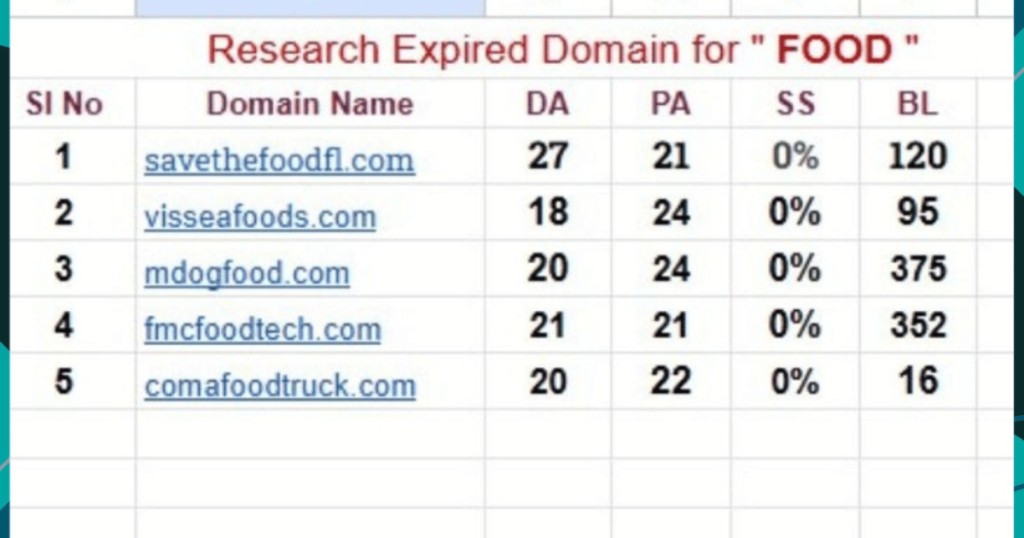The height and width of the screenshot is (538, 1024).
Task: Click the DA column header cell
Action: click(547, 104)
